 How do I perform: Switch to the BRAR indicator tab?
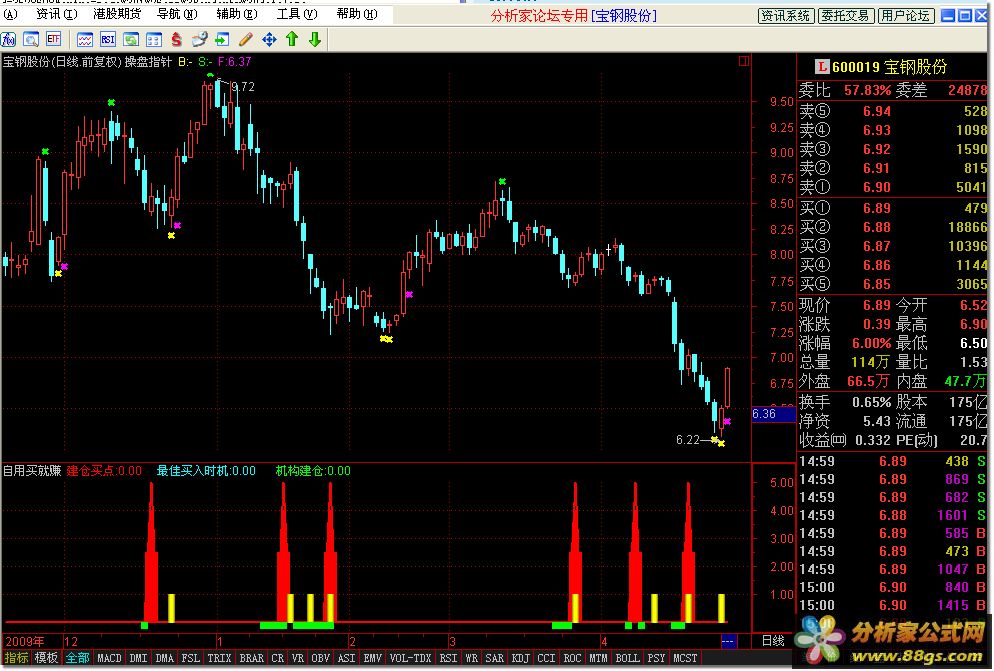pos(252,658)
